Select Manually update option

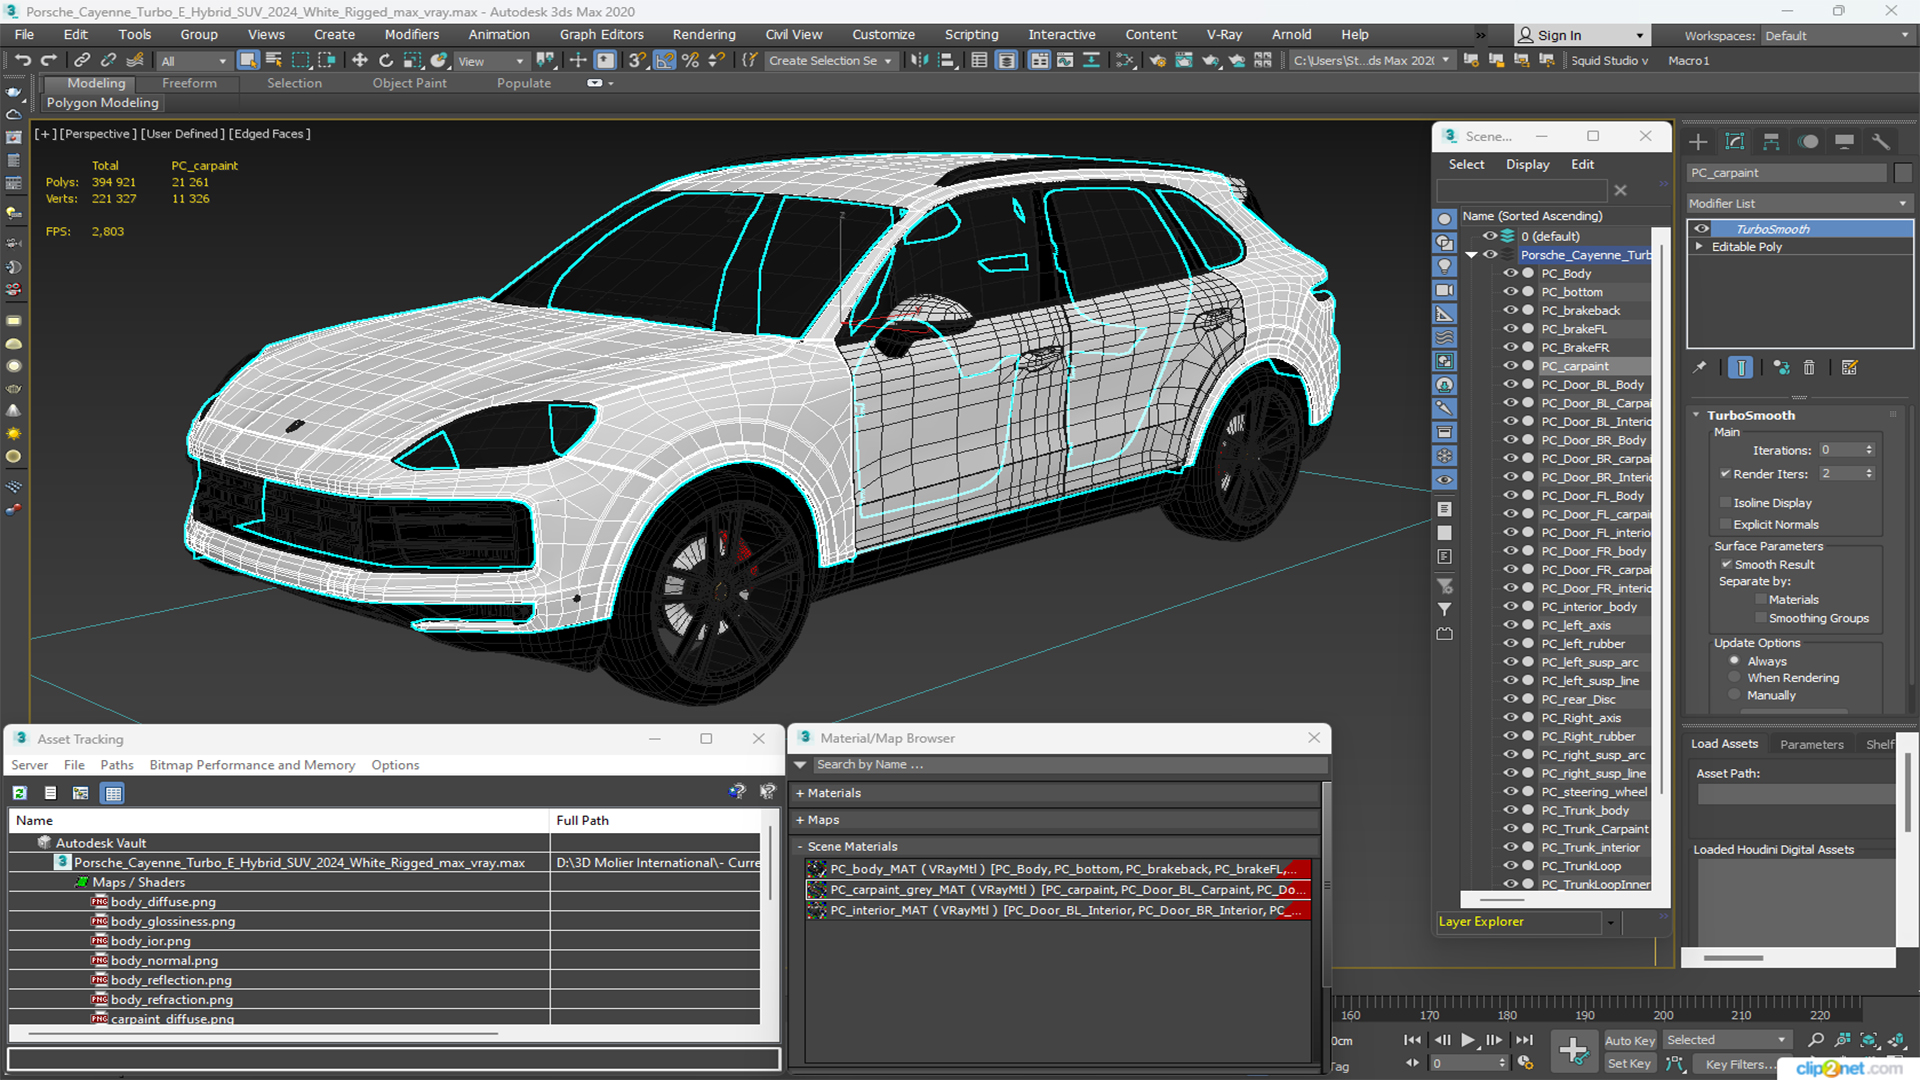[x=1735, y=696]
